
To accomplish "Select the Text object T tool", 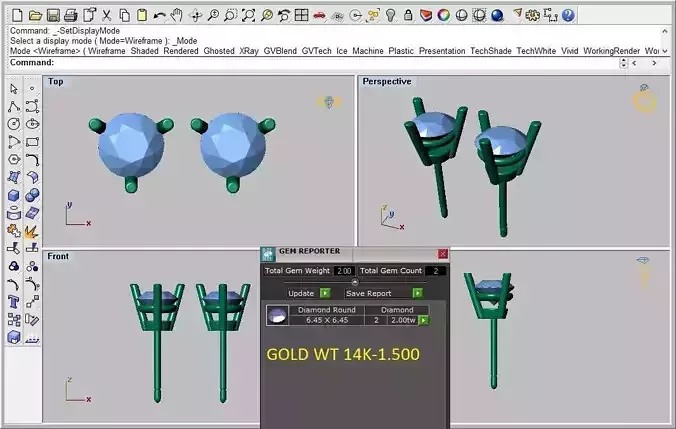I will 14,302.
